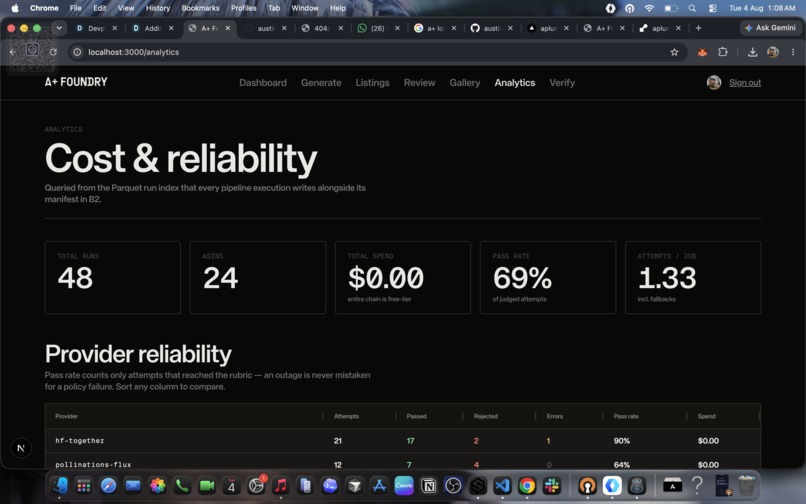This screenshot has height=504, width=806.
Task: Click the A+ FOUNDRY logo
Action: (76, 82)
